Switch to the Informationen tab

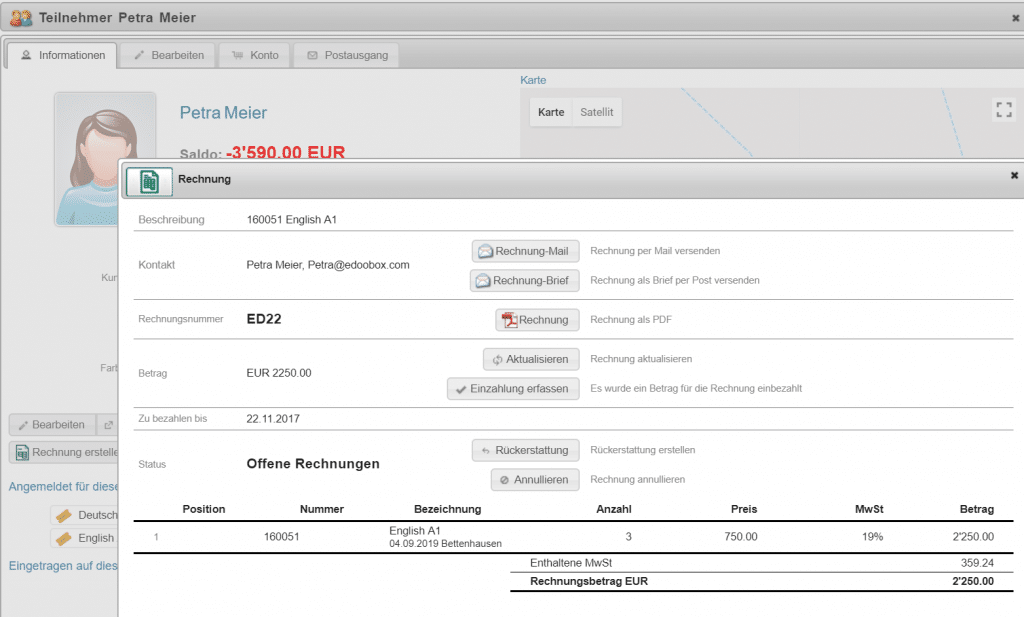coord(63,55)
